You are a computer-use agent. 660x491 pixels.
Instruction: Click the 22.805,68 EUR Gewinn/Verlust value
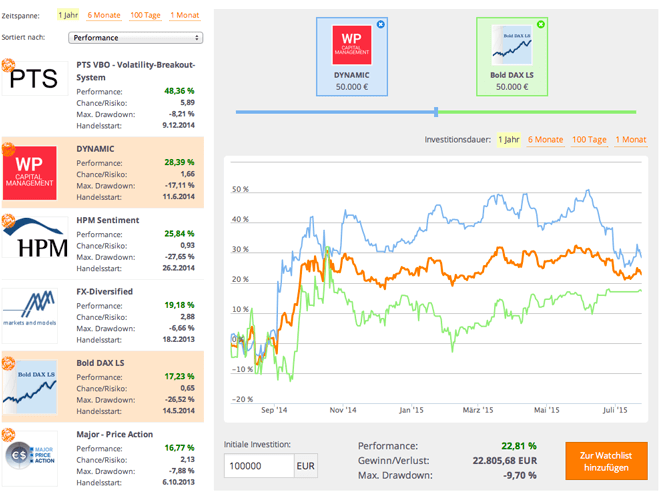coord(505,461)
